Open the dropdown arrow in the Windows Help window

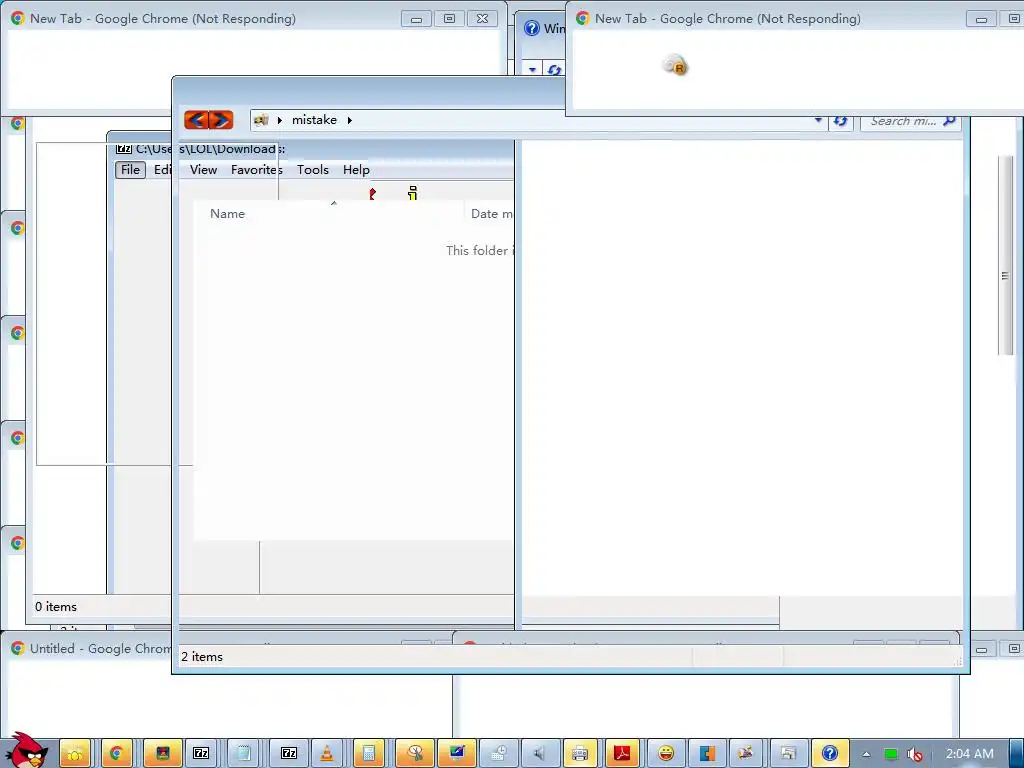[x=533, y=69]
